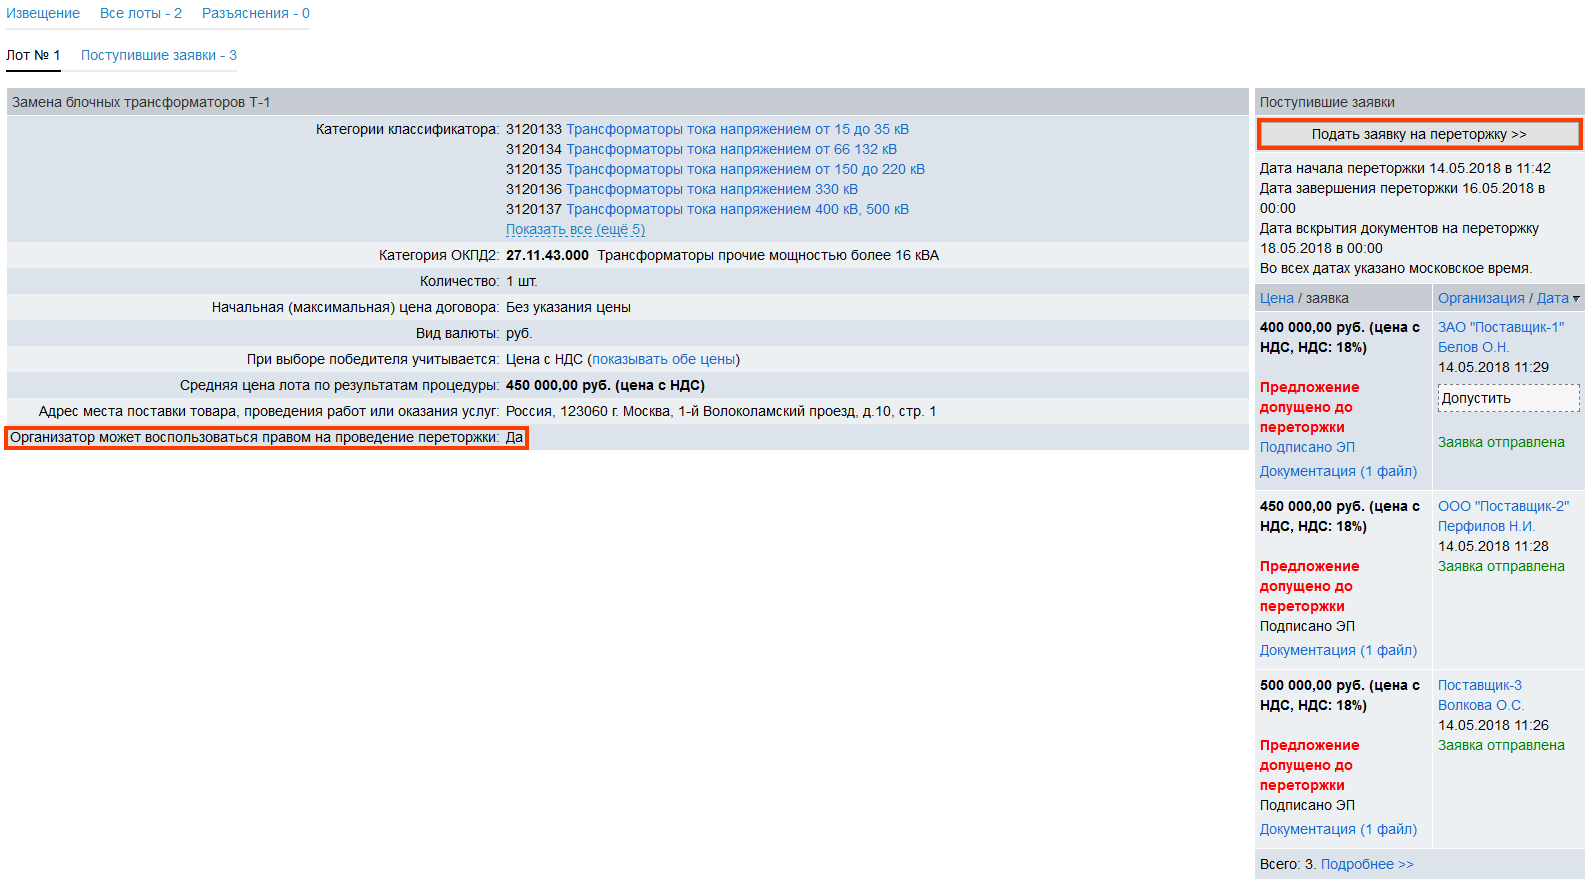Viewport: 1592px width, 885px height.
Task: Switch to Все лоты - 2 tab
Action: 140,13
